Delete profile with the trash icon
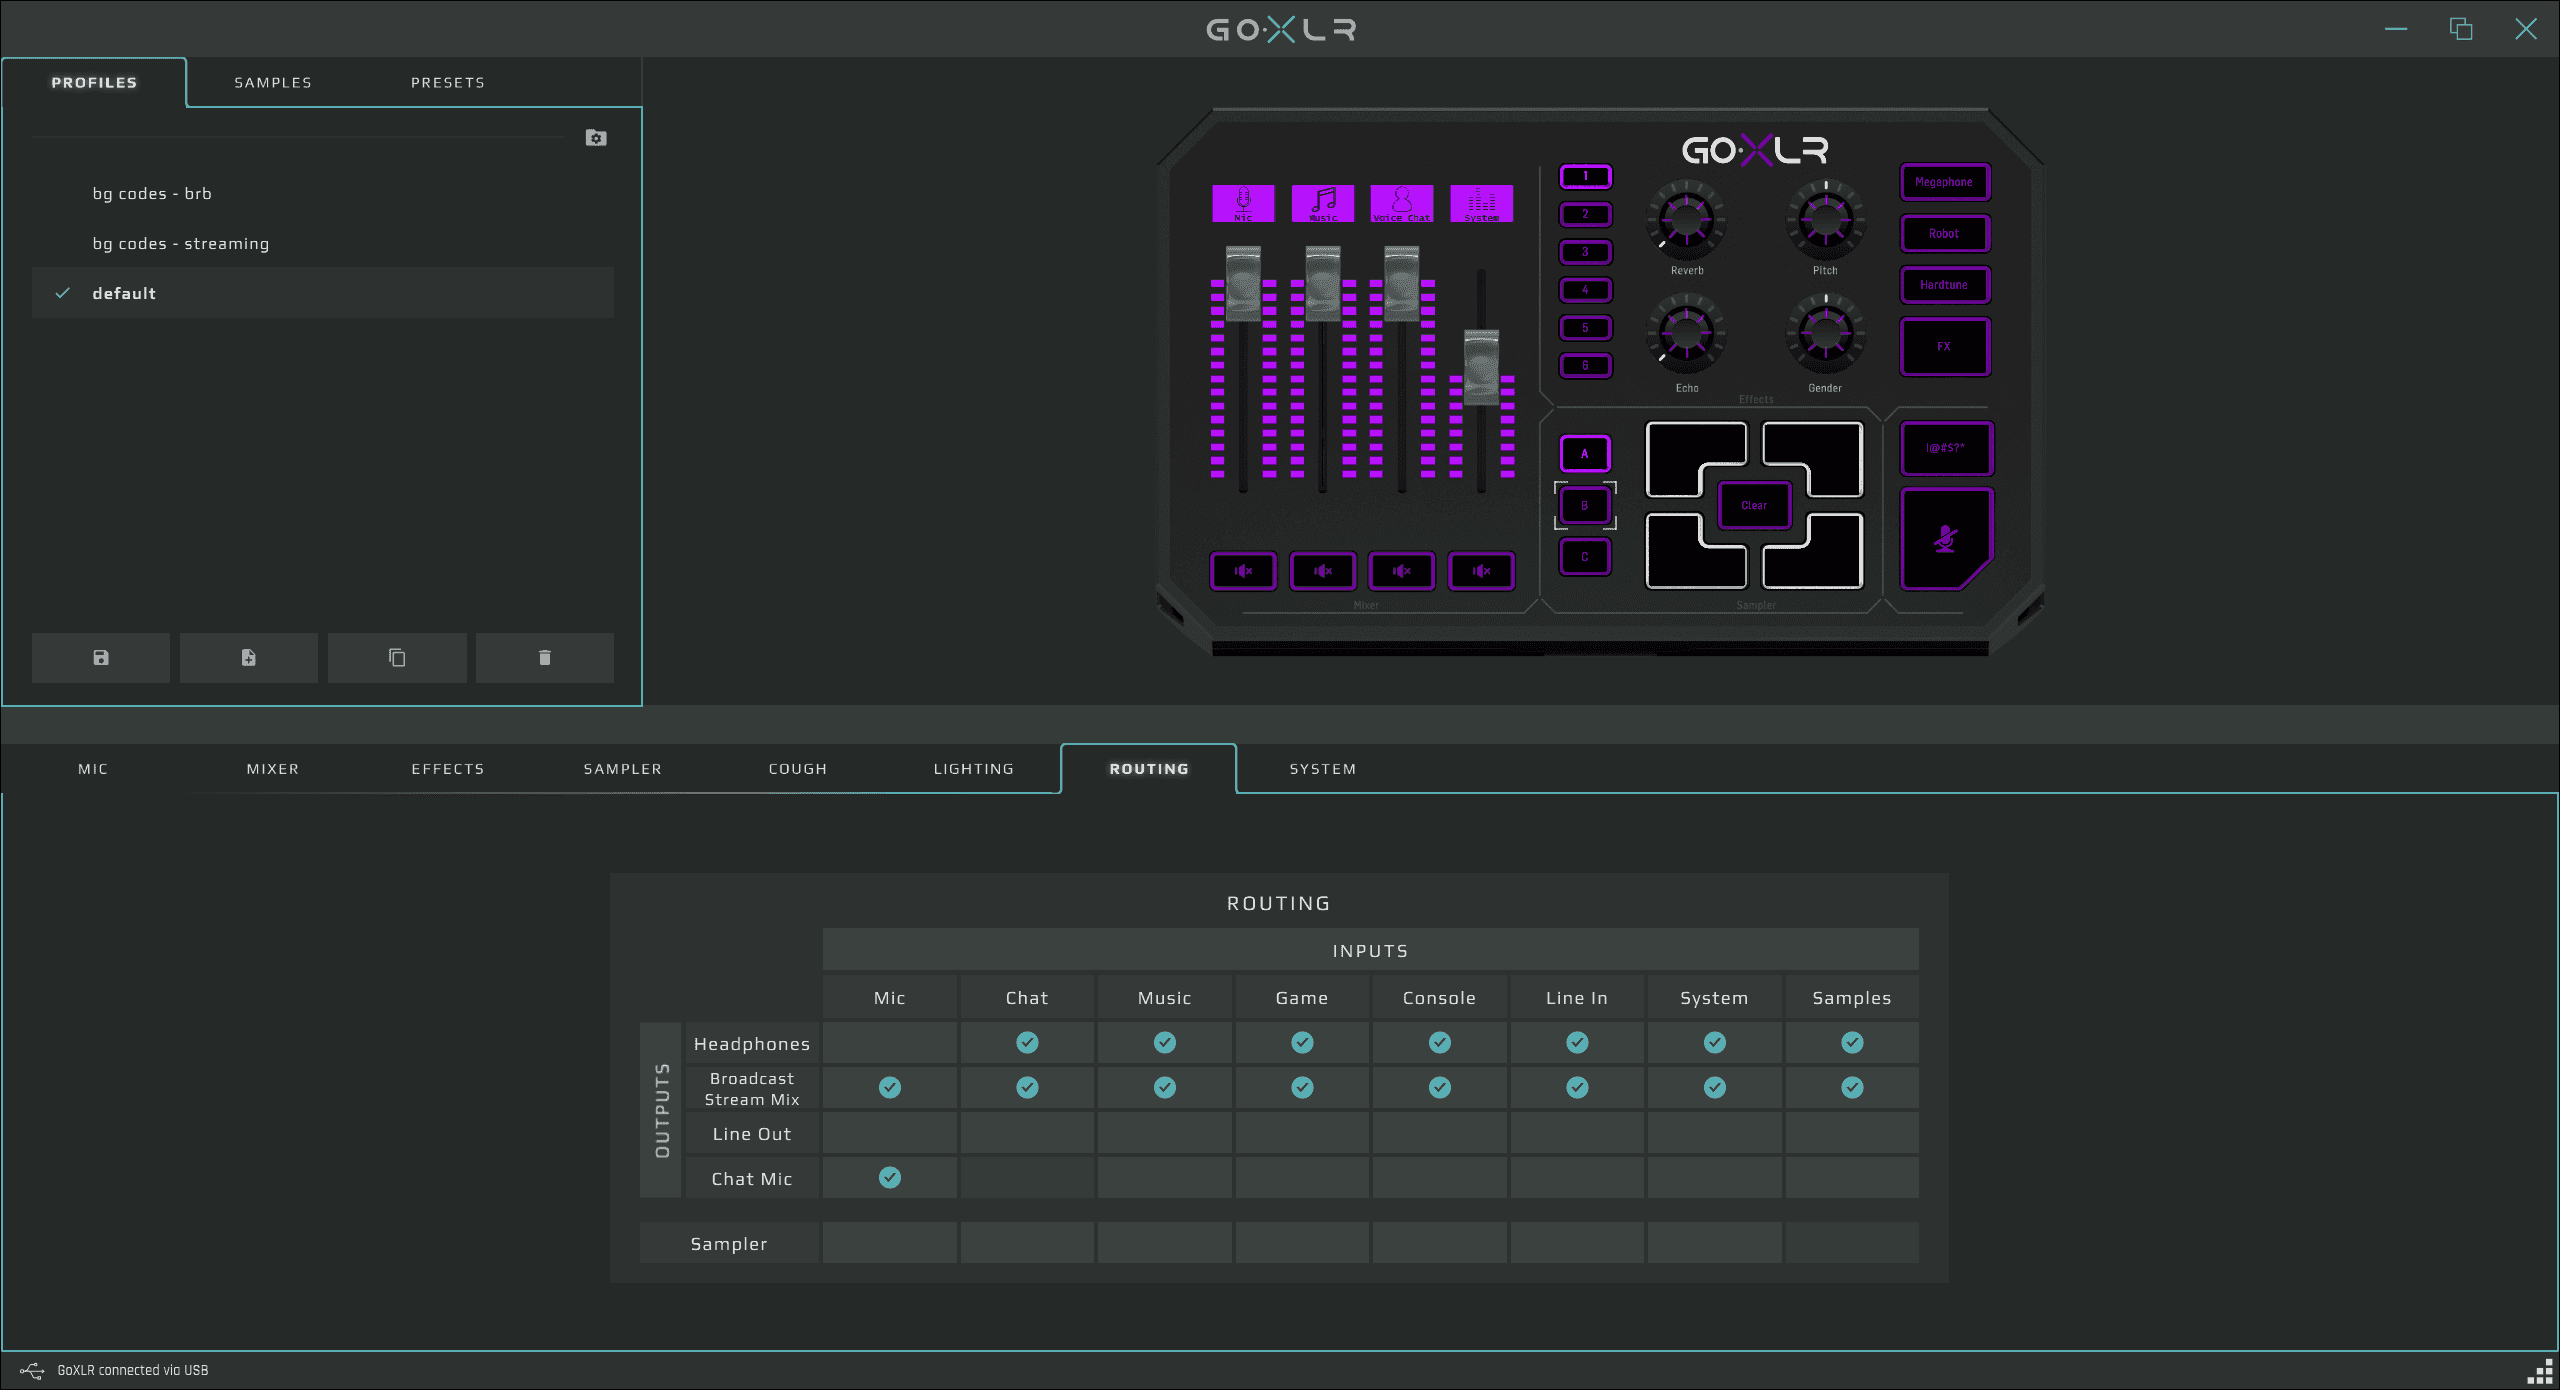The image size is (2560, 1390). click(544, 657)
